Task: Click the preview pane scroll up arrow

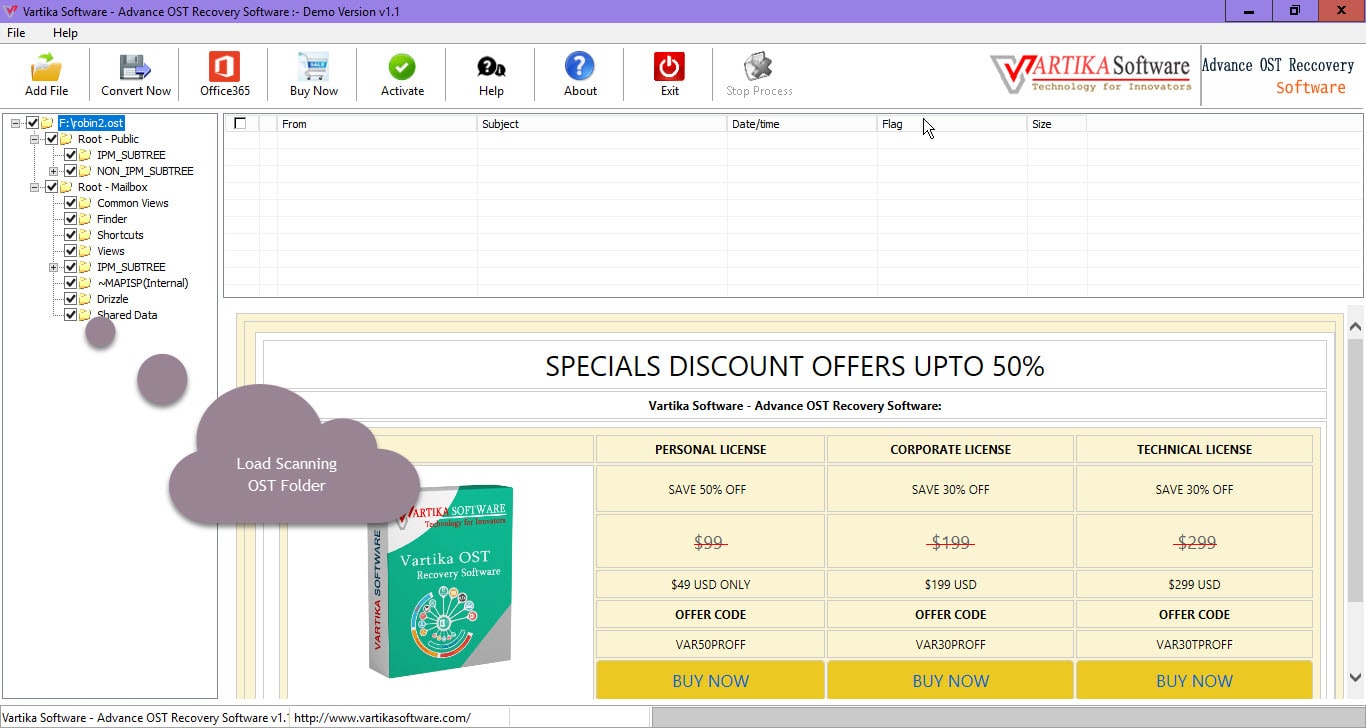Action: 1356,326
